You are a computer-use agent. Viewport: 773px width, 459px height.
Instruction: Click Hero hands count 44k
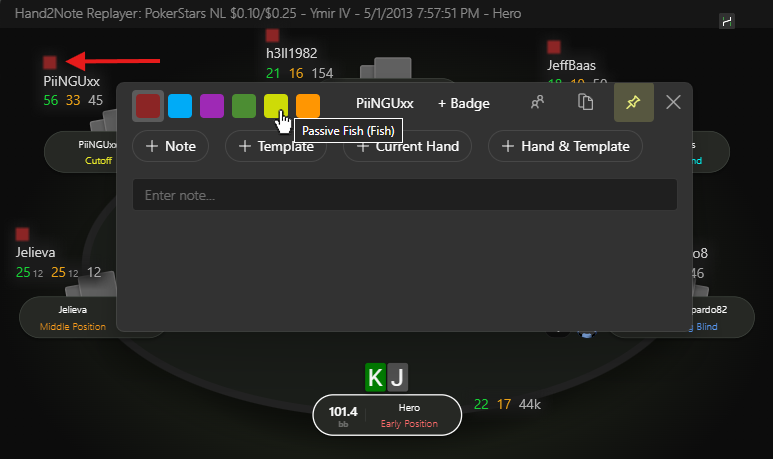click(530, 404)
